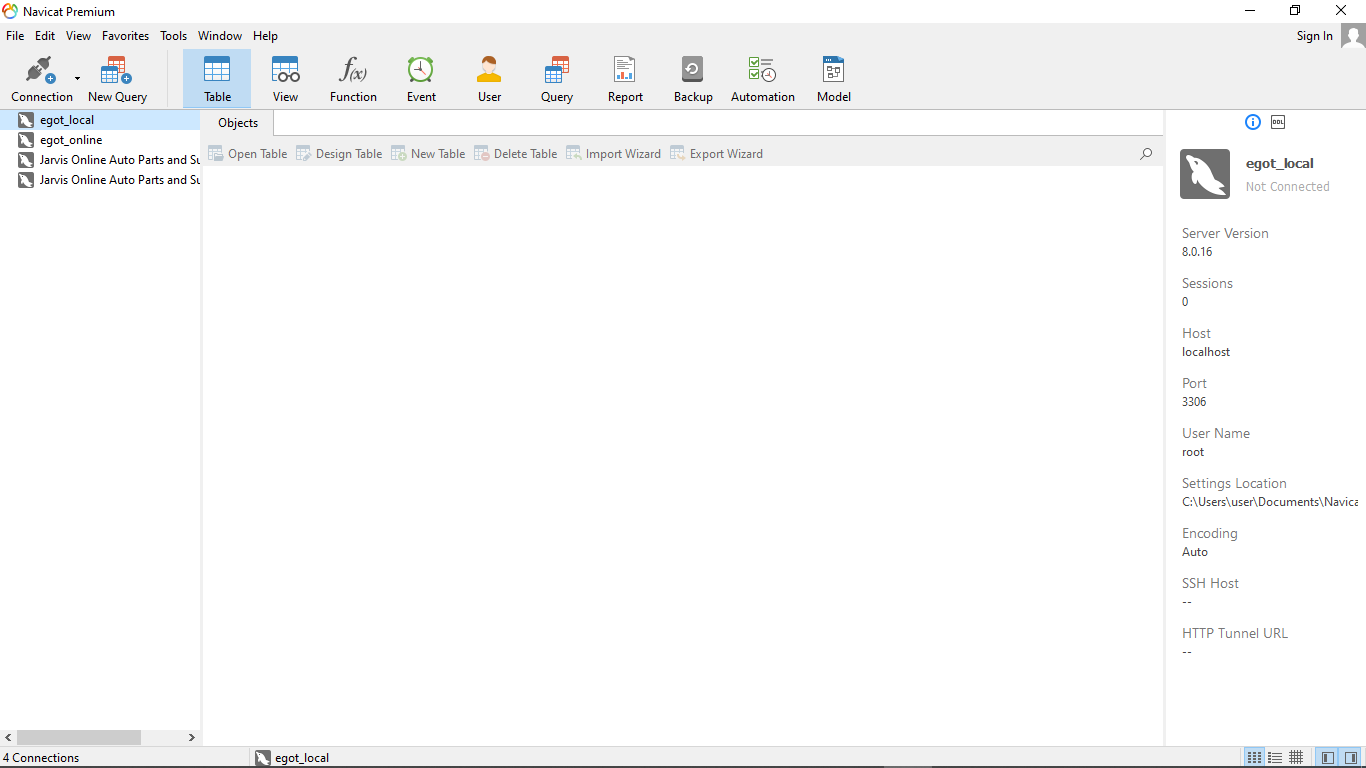Show the DDL panel icon

(1278, 122)
